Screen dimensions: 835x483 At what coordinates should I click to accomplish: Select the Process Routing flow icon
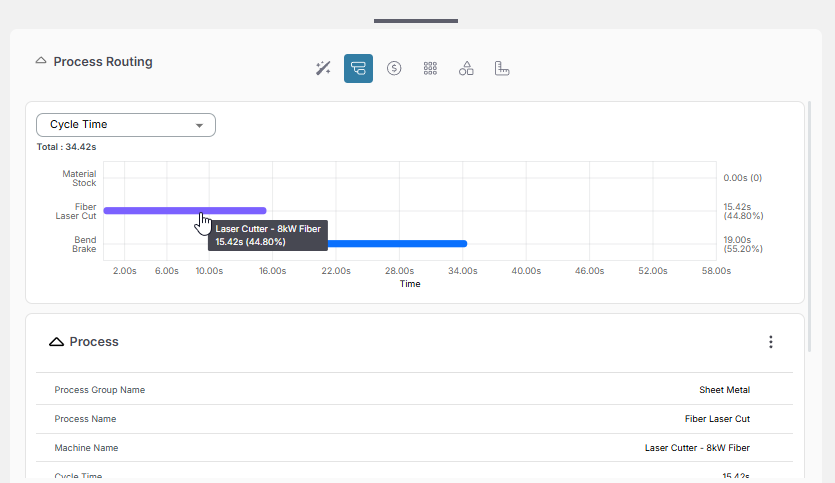click(x=358, y=68)
